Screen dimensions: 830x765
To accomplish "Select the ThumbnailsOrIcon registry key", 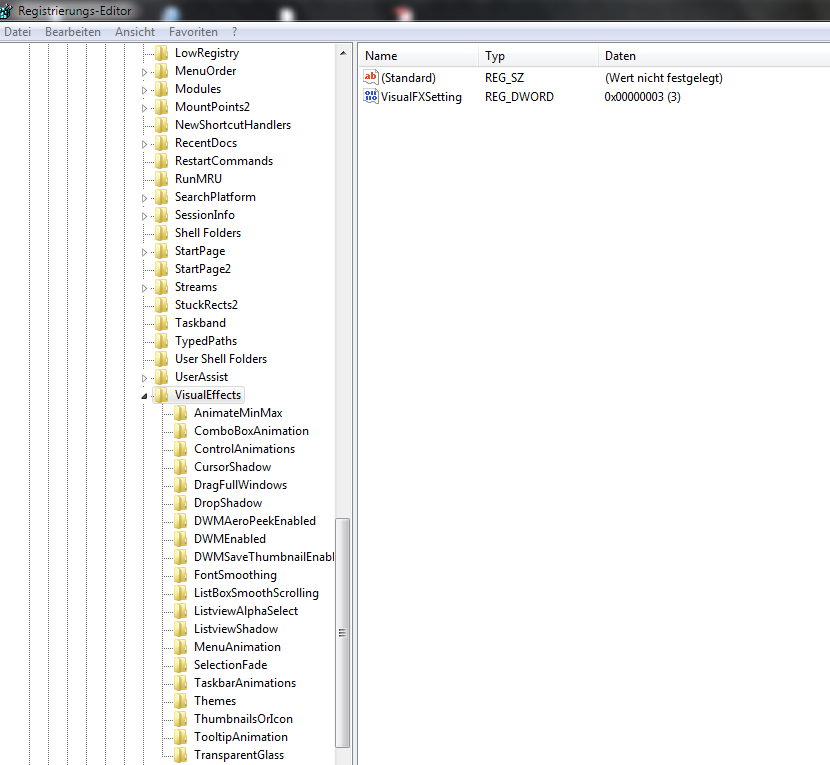I will 243,719.
